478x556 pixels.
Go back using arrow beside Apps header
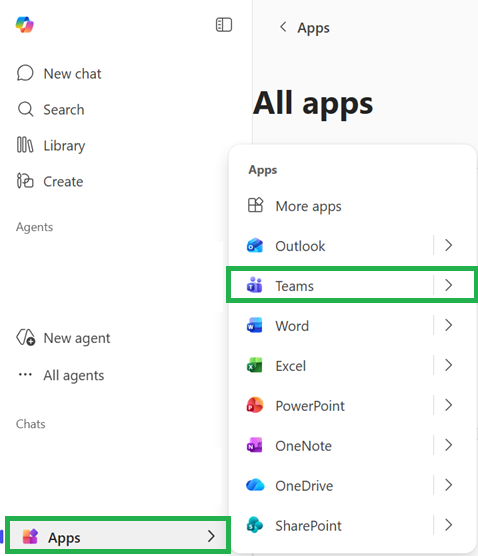click(283, 27)
